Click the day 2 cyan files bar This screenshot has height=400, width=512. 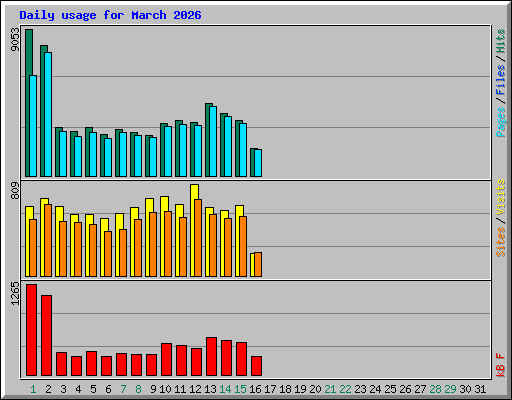(48, 114)
